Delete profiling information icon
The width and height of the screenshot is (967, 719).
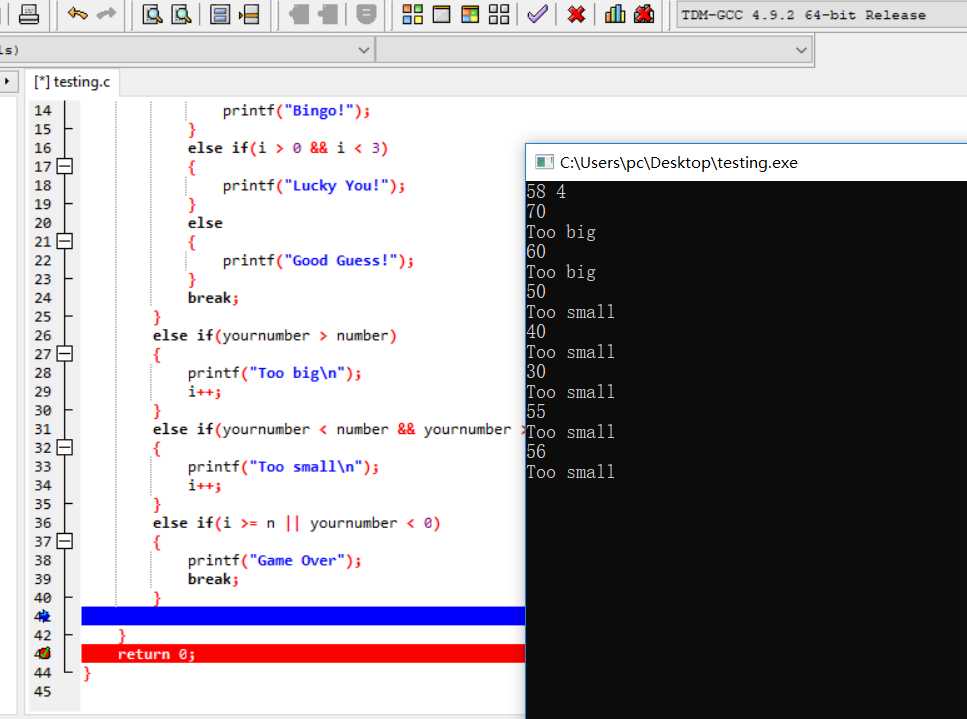point(644,14)
